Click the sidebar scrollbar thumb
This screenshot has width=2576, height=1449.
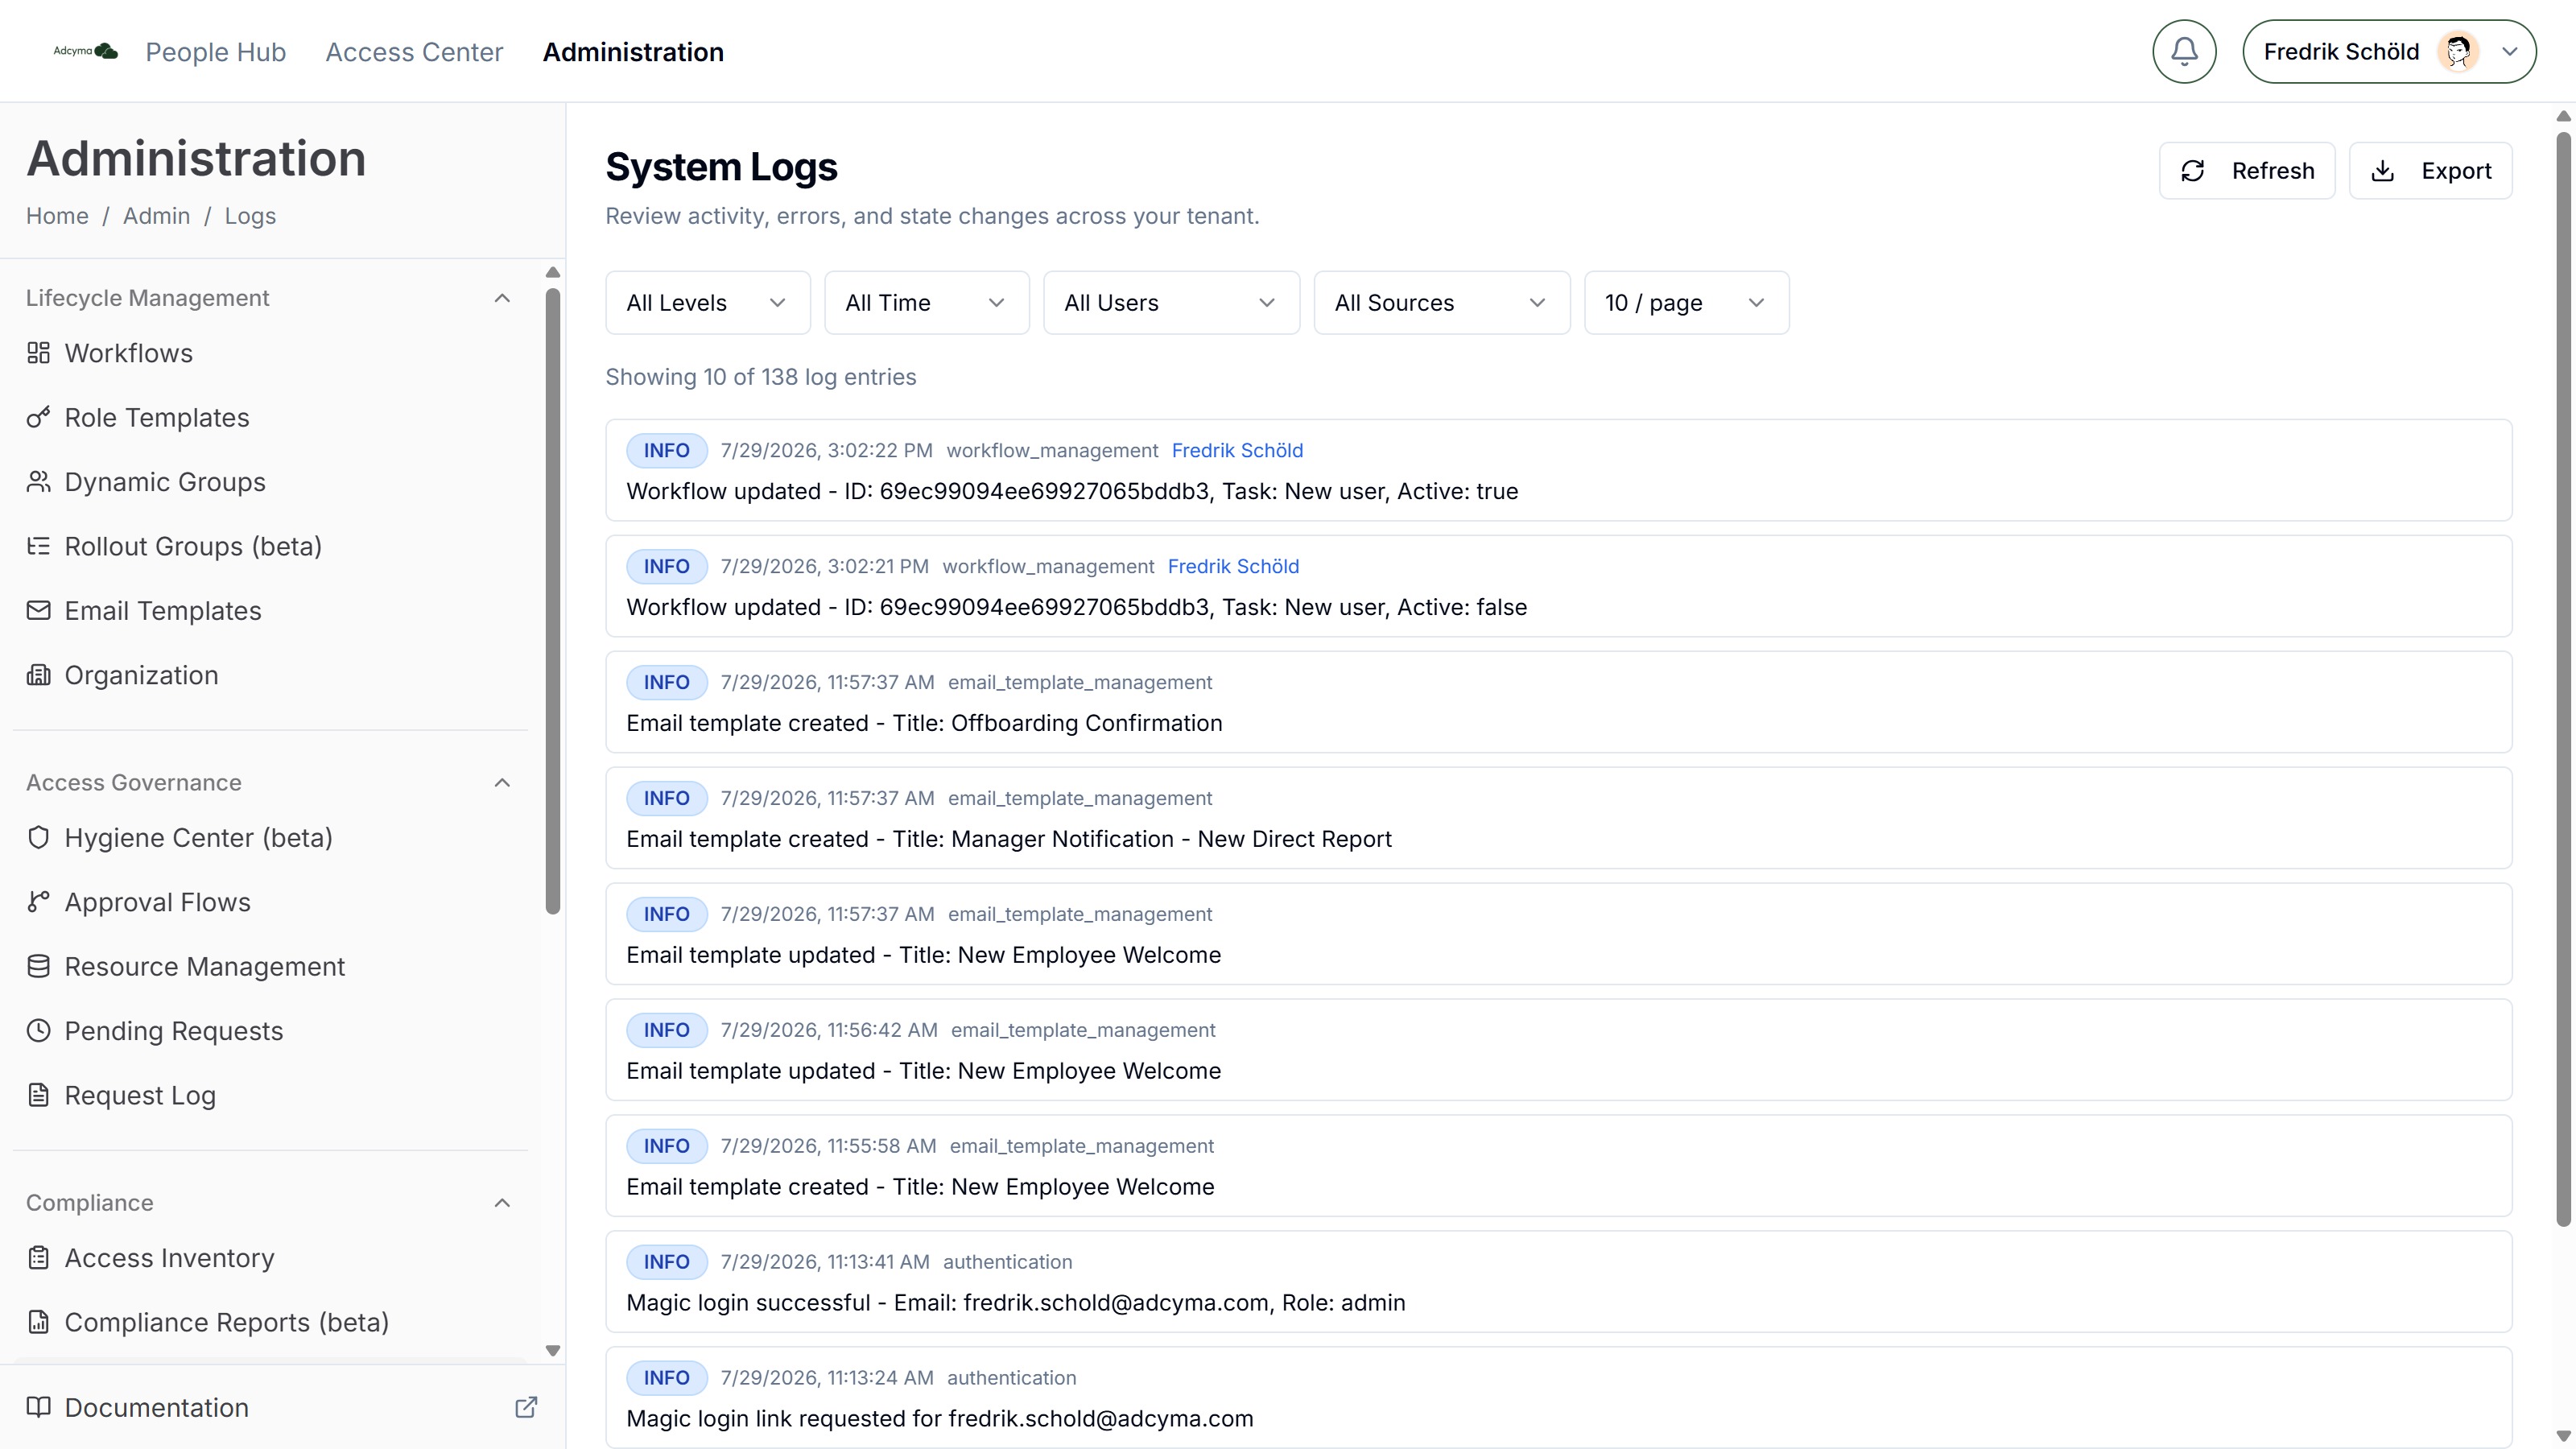(x=553, y=600)
